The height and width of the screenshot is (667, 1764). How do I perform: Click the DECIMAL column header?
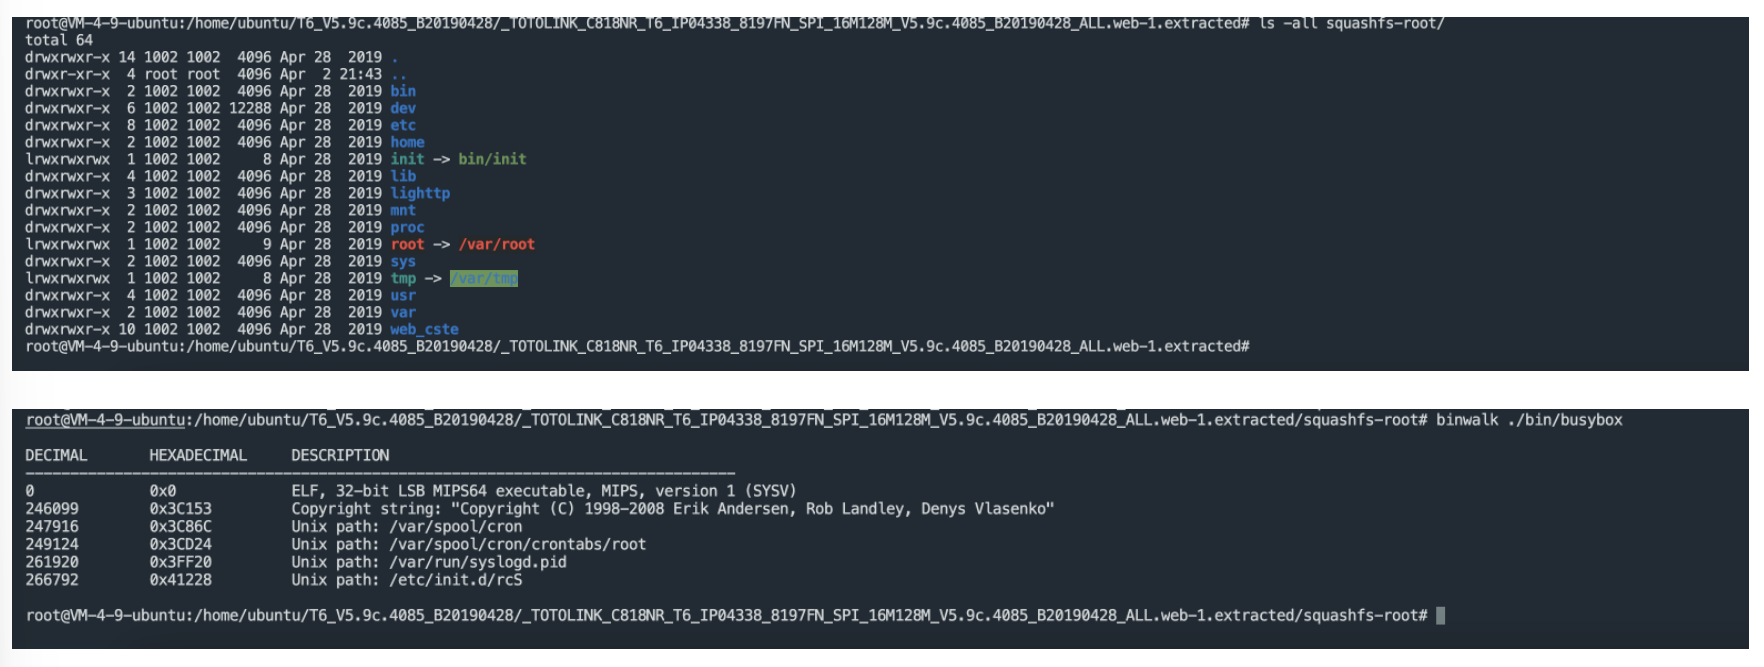click(x=56, y=455)
